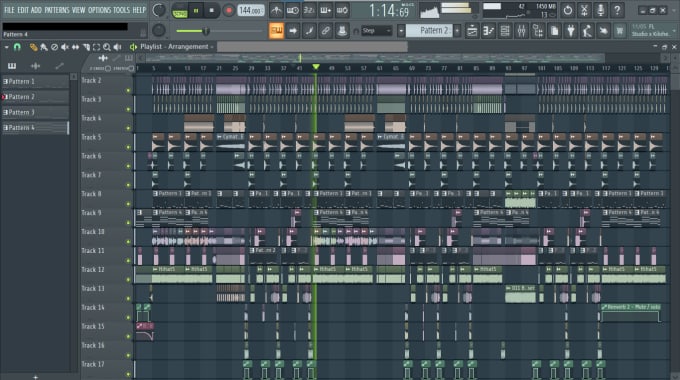Mute Track 15 using its green dot
The width and height of the screenshot is (680, 380).
coord(128,336)
